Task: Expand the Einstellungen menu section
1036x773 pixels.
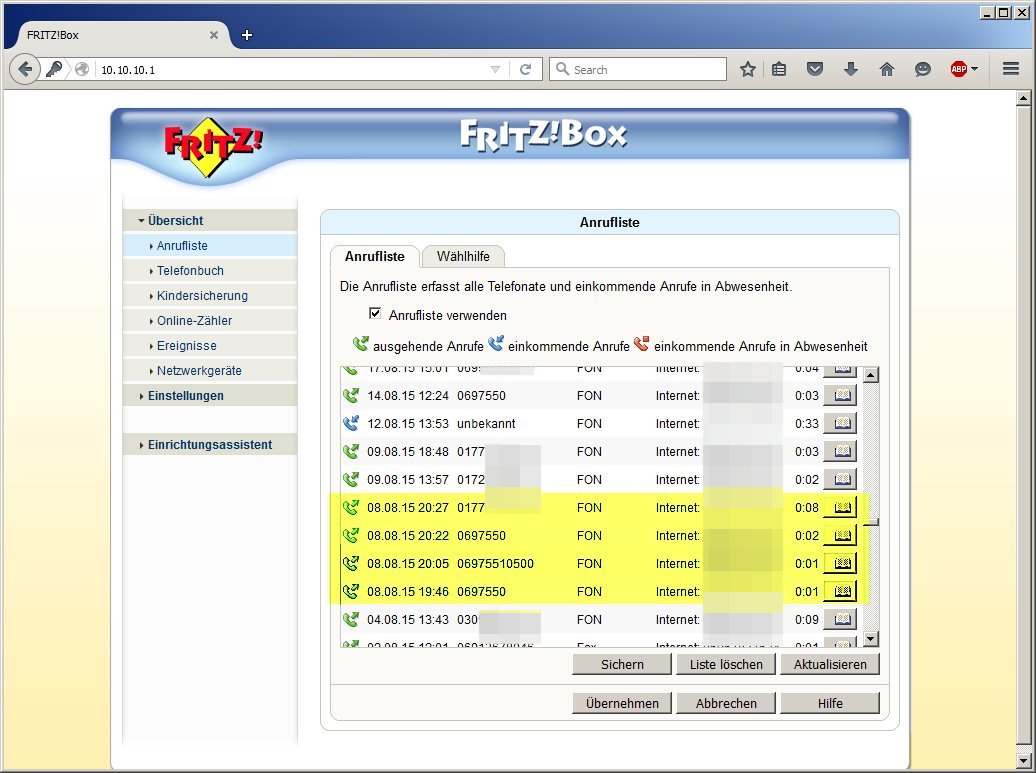Action: coord(185,396)
